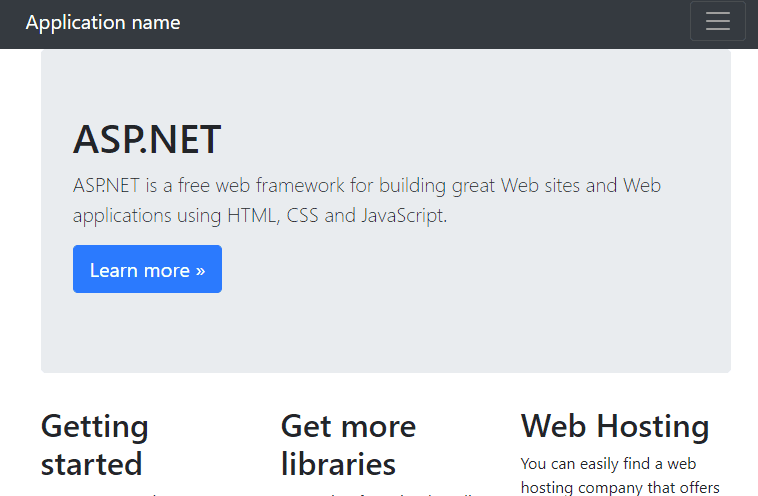Click the Get more libraries heading
The image size is (758, 496).
click(349, 445)
